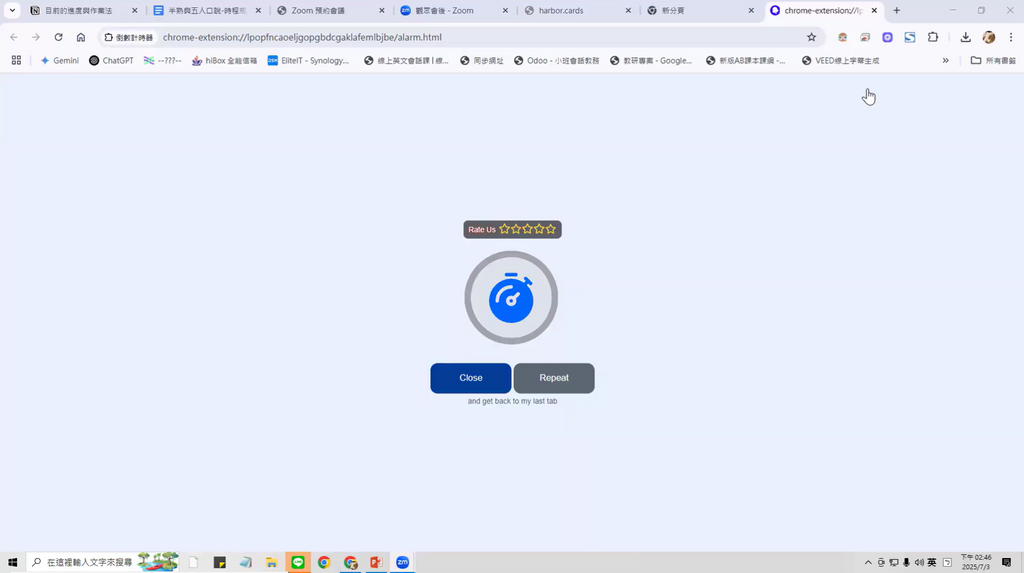The image size is (1024, 573).
Task: Show hidden system tray icons
Action: [x=868, y=563]
